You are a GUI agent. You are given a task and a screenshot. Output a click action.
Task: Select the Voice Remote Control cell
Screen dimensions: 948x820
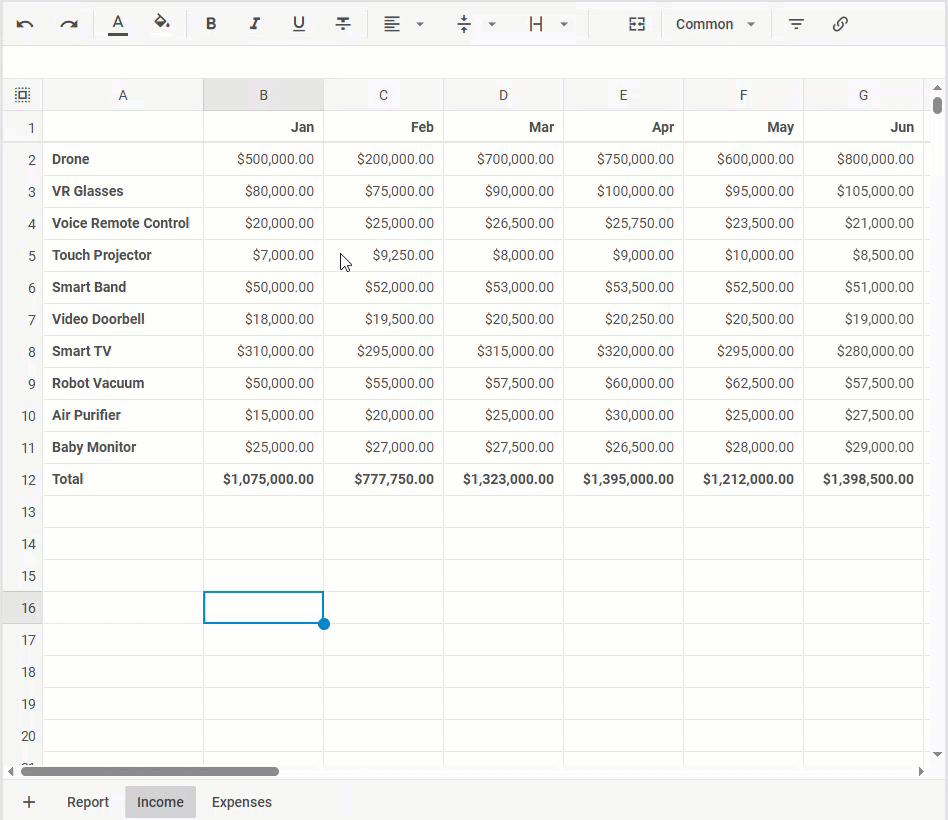123,223
